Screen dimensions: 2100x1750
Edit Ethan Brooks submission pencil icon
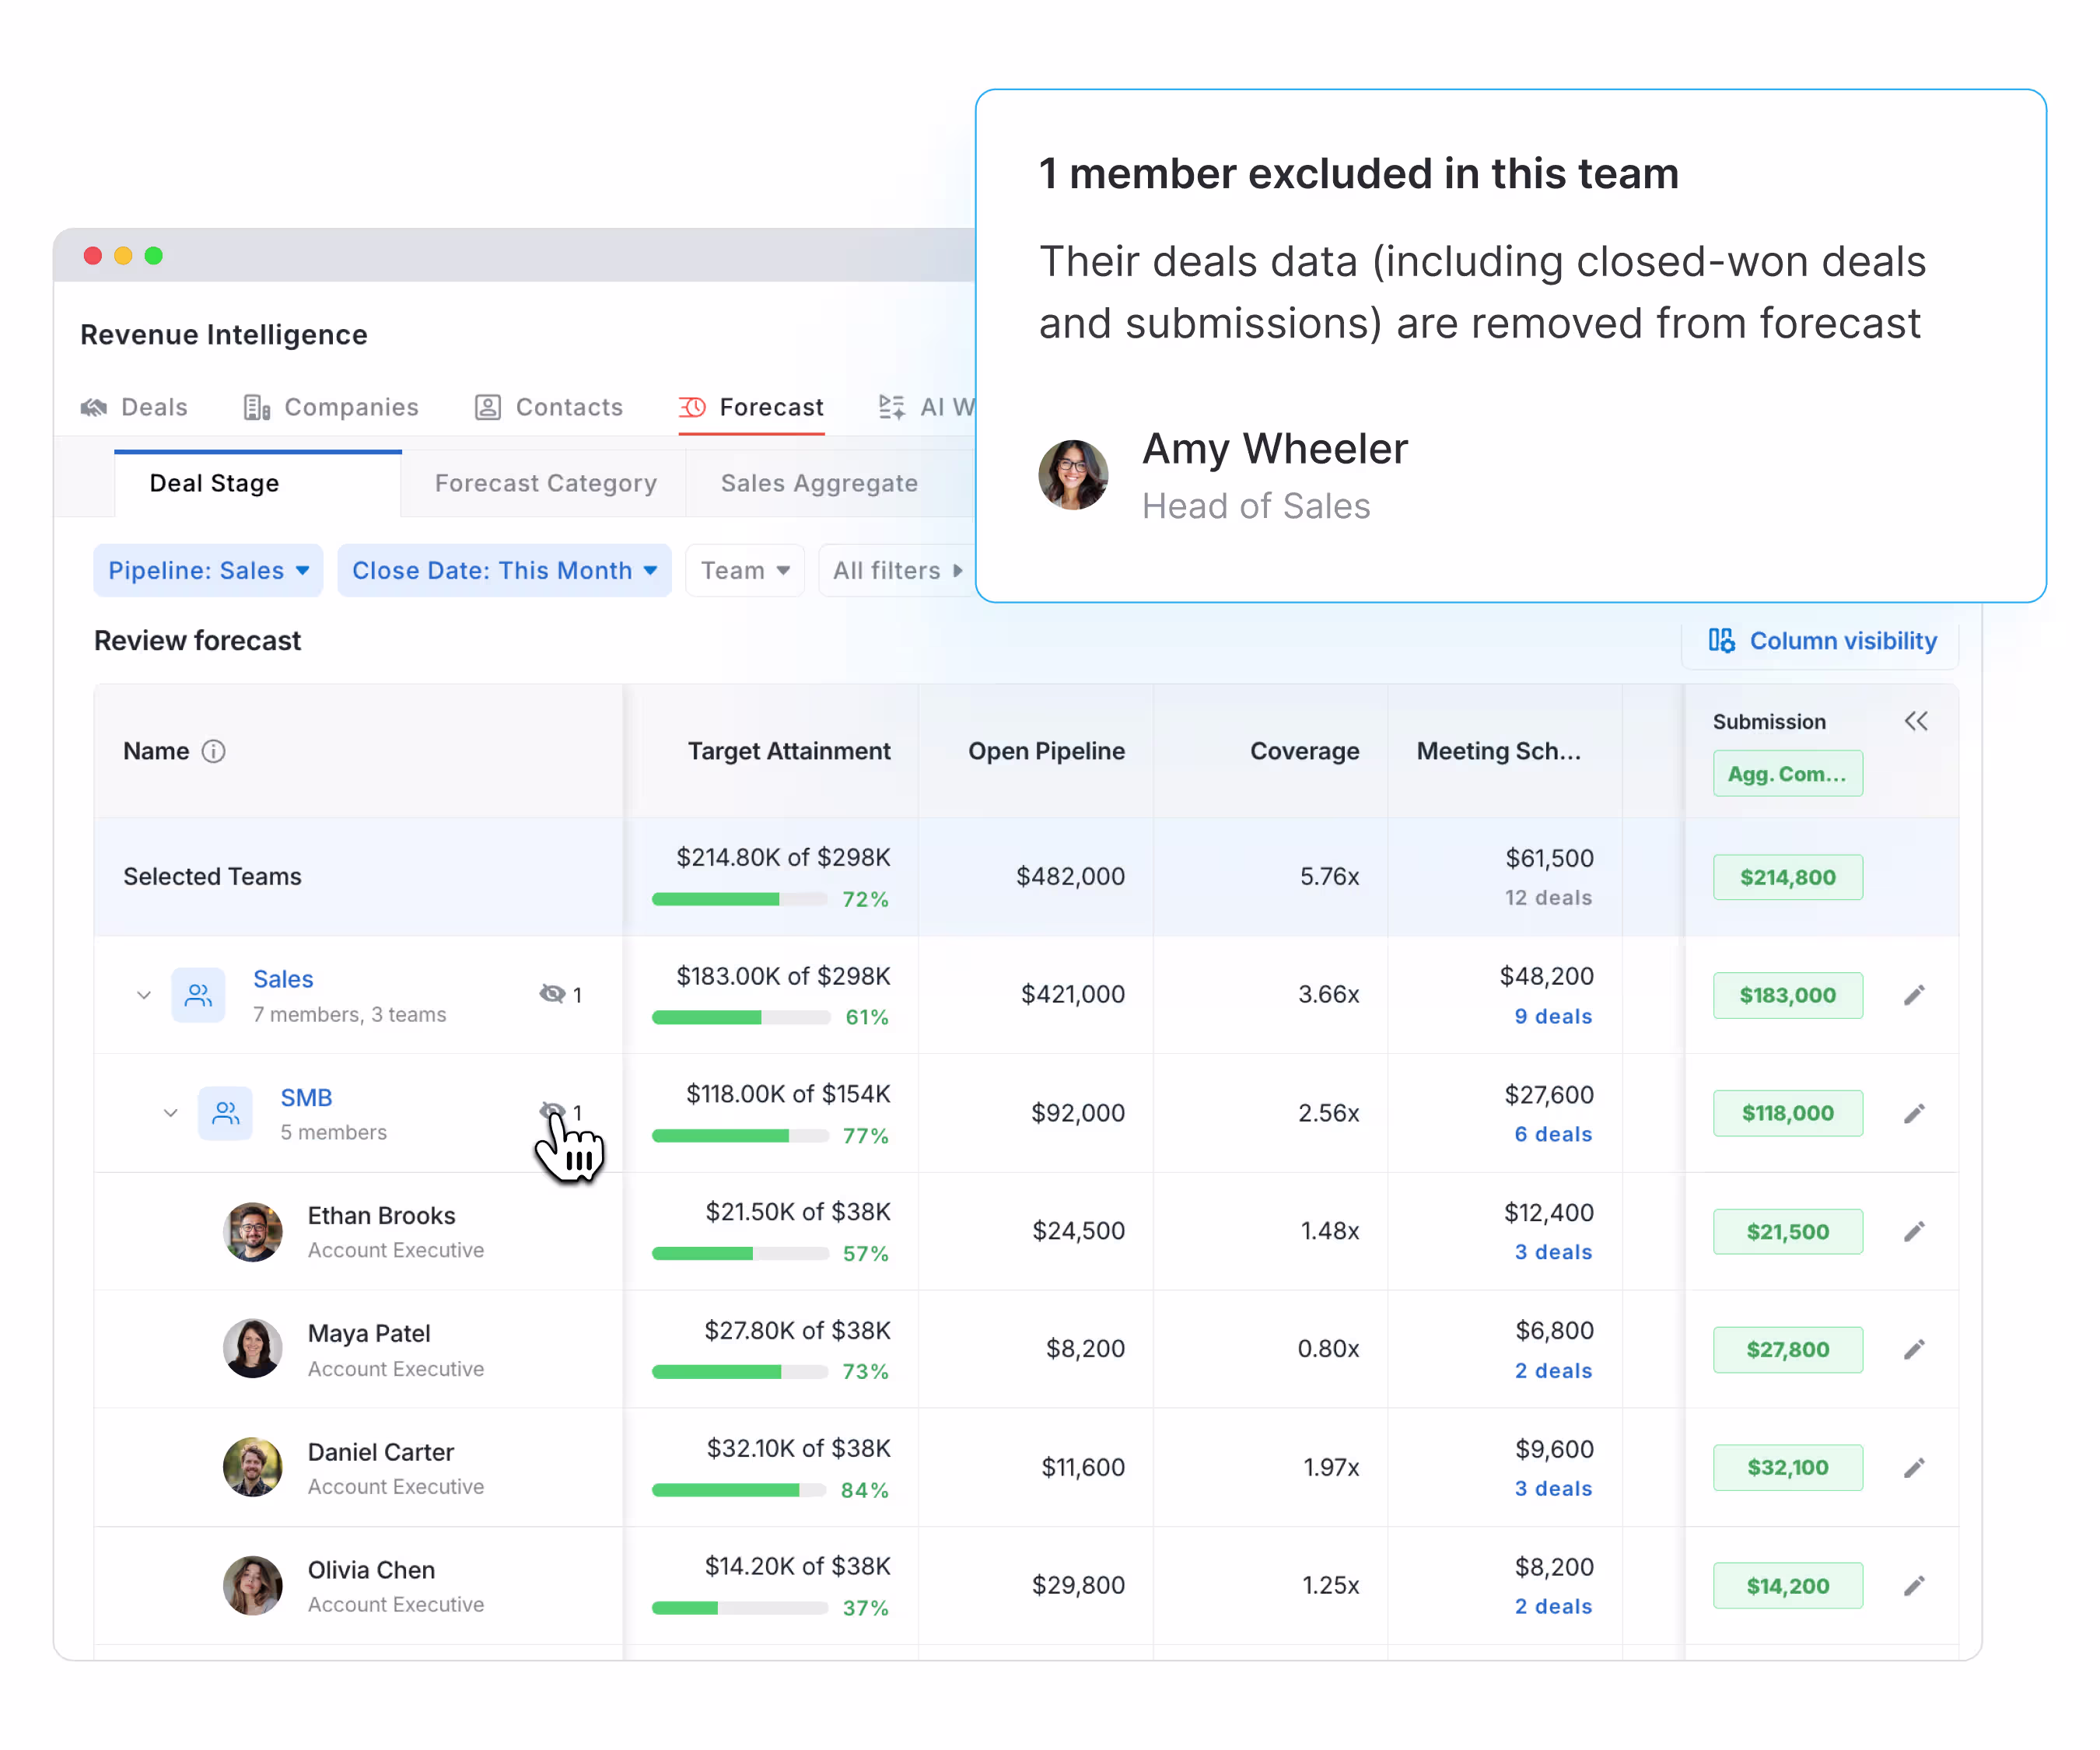1914,1231
